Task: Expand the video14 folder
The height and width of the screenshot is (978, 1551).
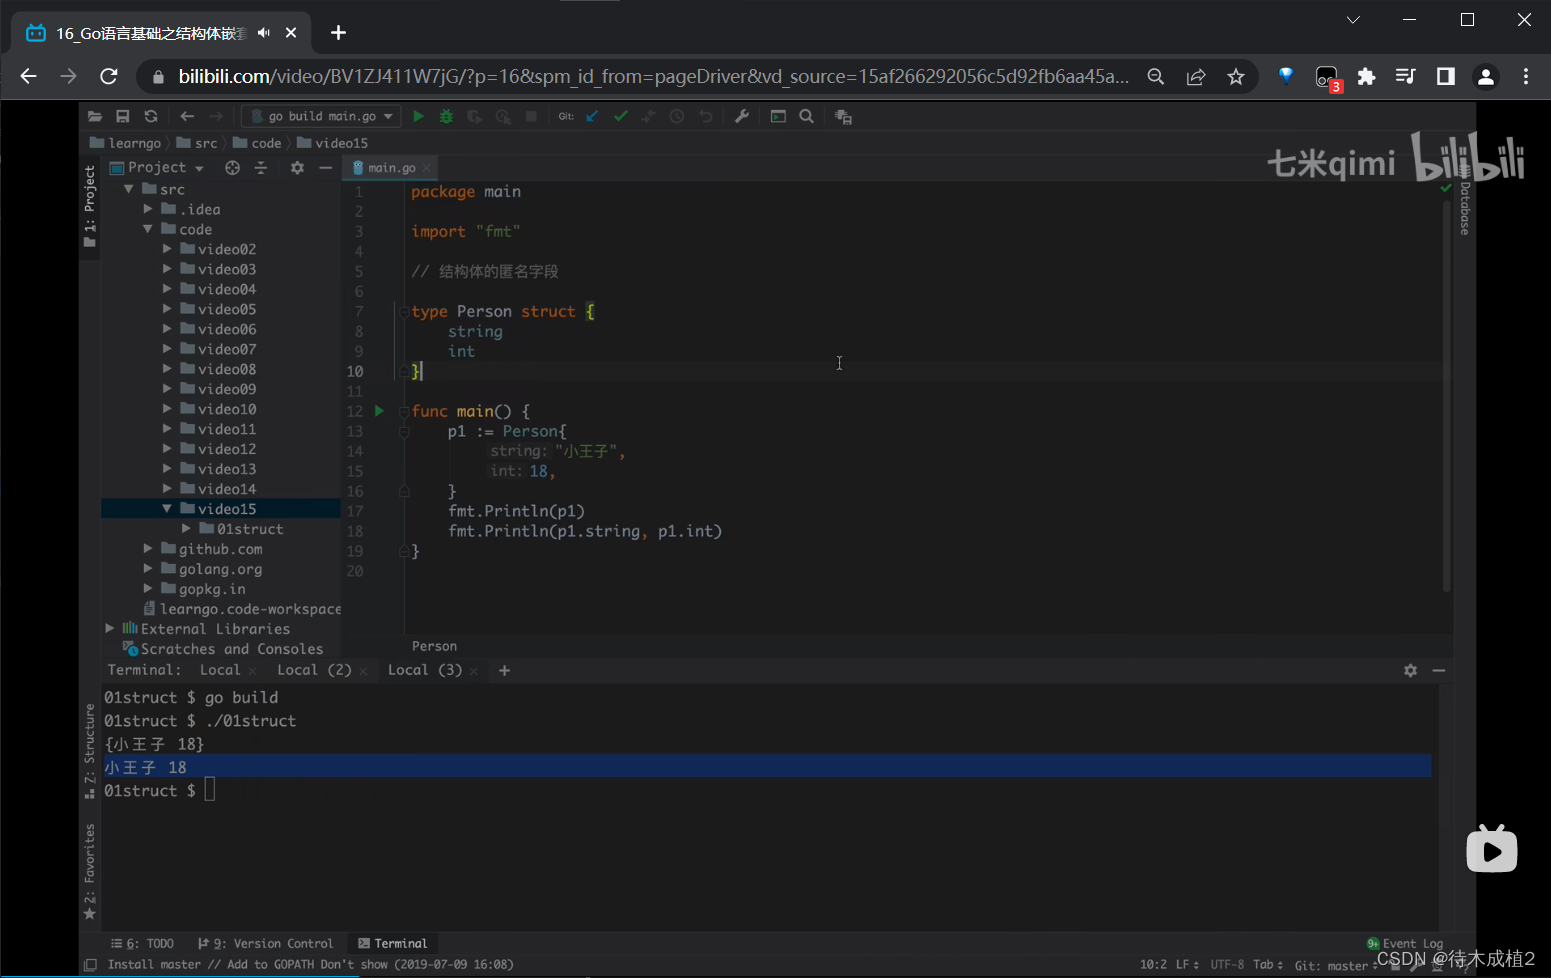Action: pos(167,489)
